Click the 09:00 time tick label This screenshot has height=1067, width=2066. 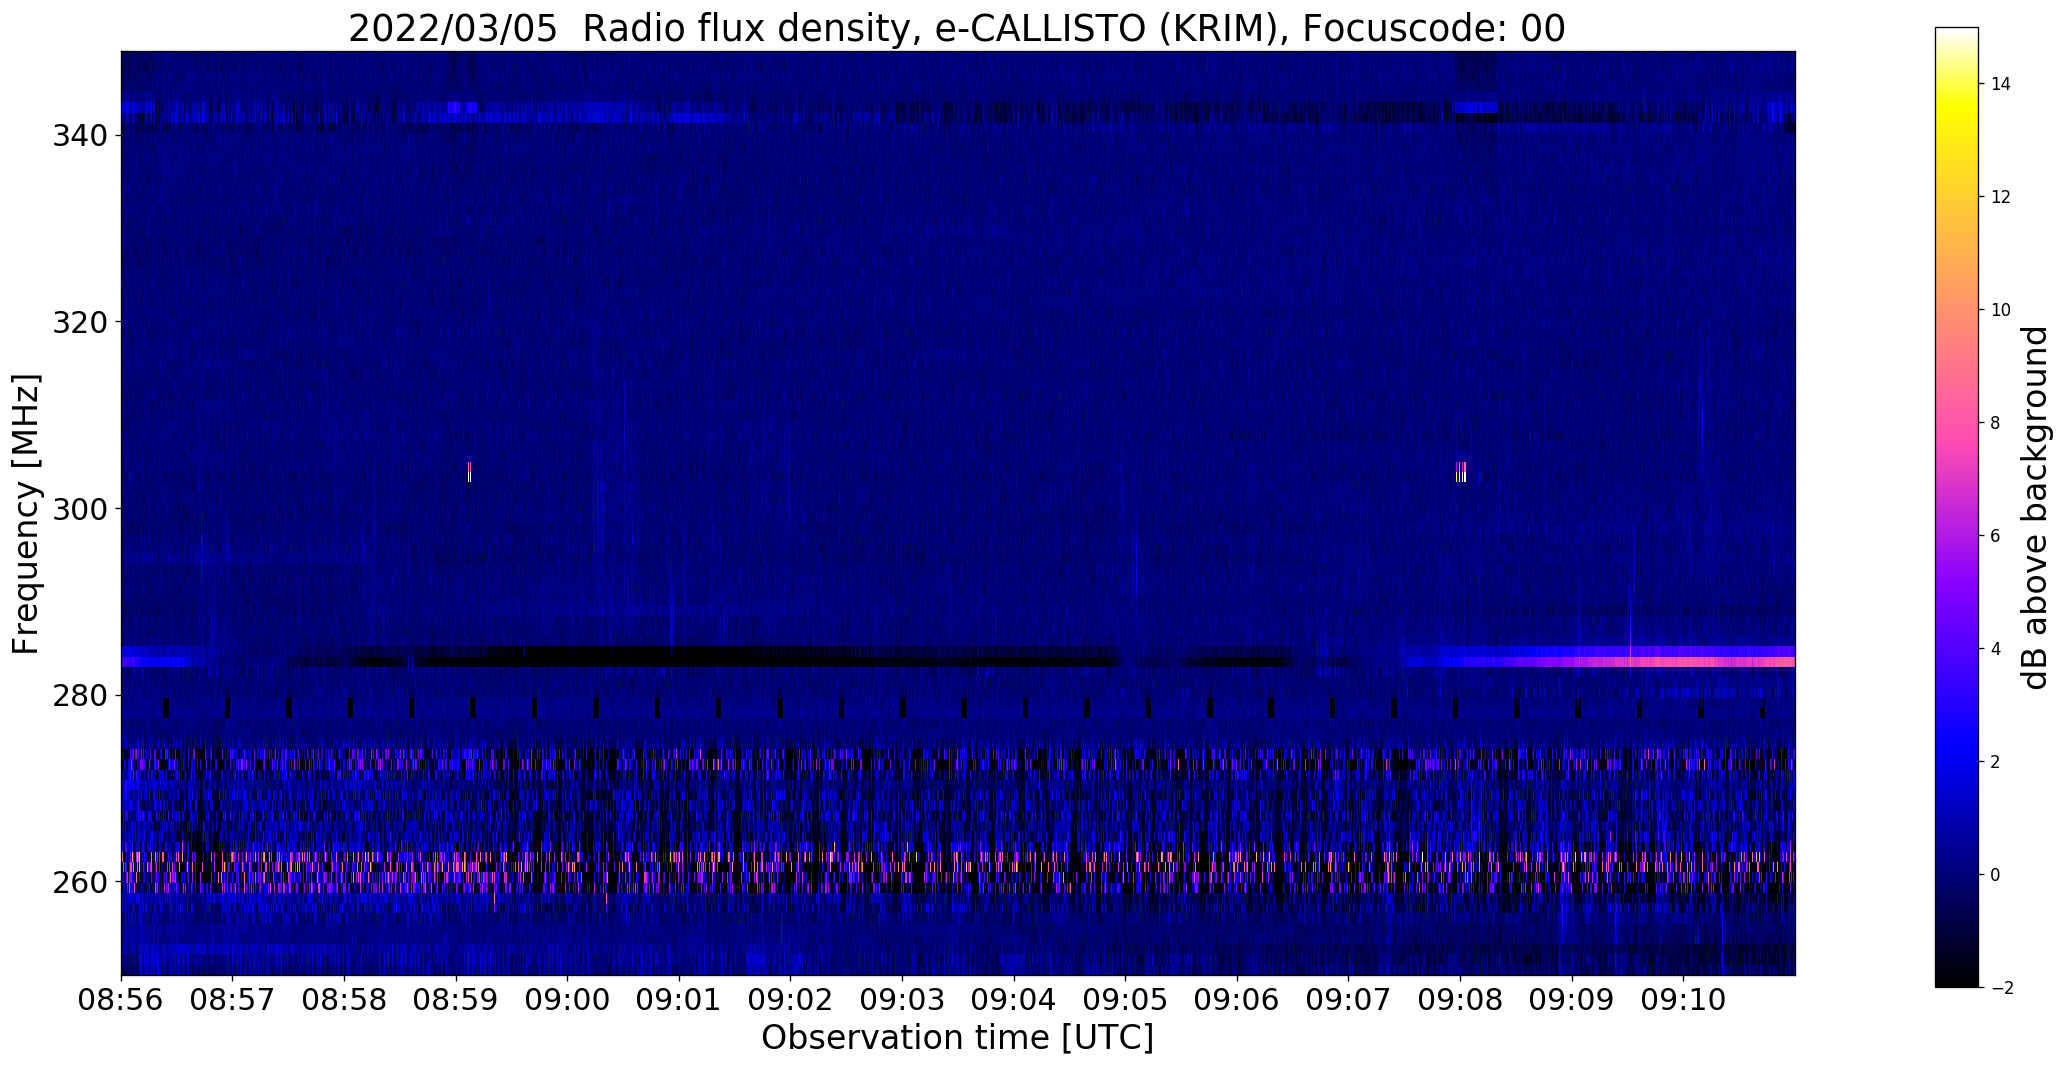(568, 1000)
